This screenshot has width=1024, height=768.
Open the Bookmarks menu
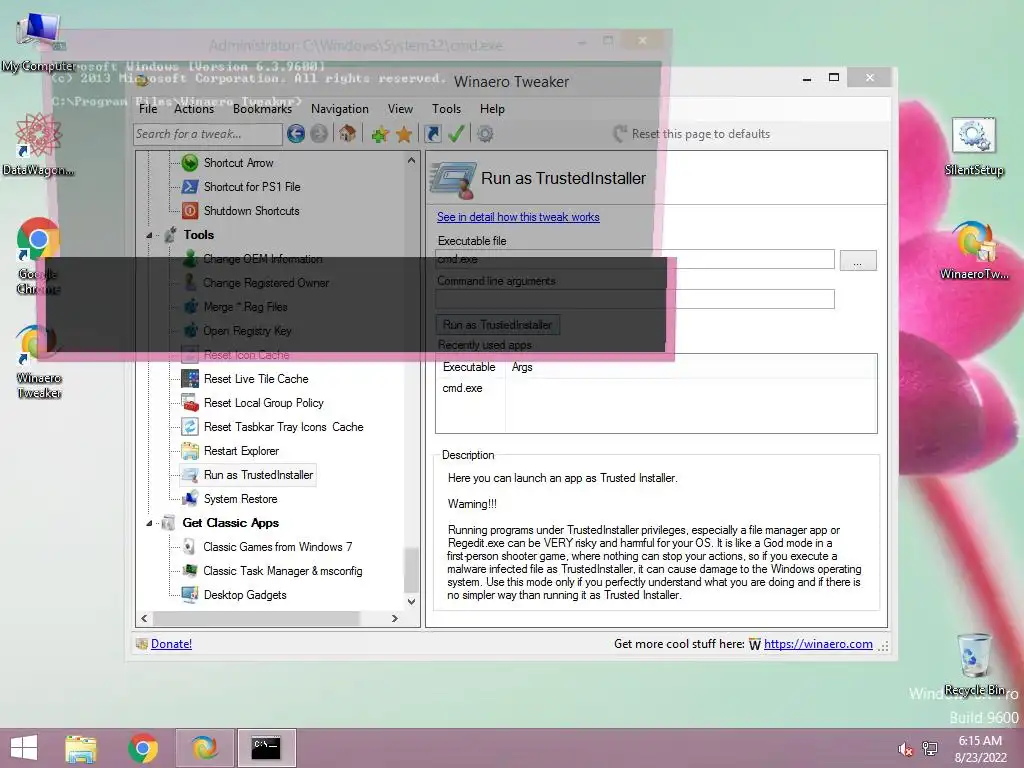pos(263,109)
